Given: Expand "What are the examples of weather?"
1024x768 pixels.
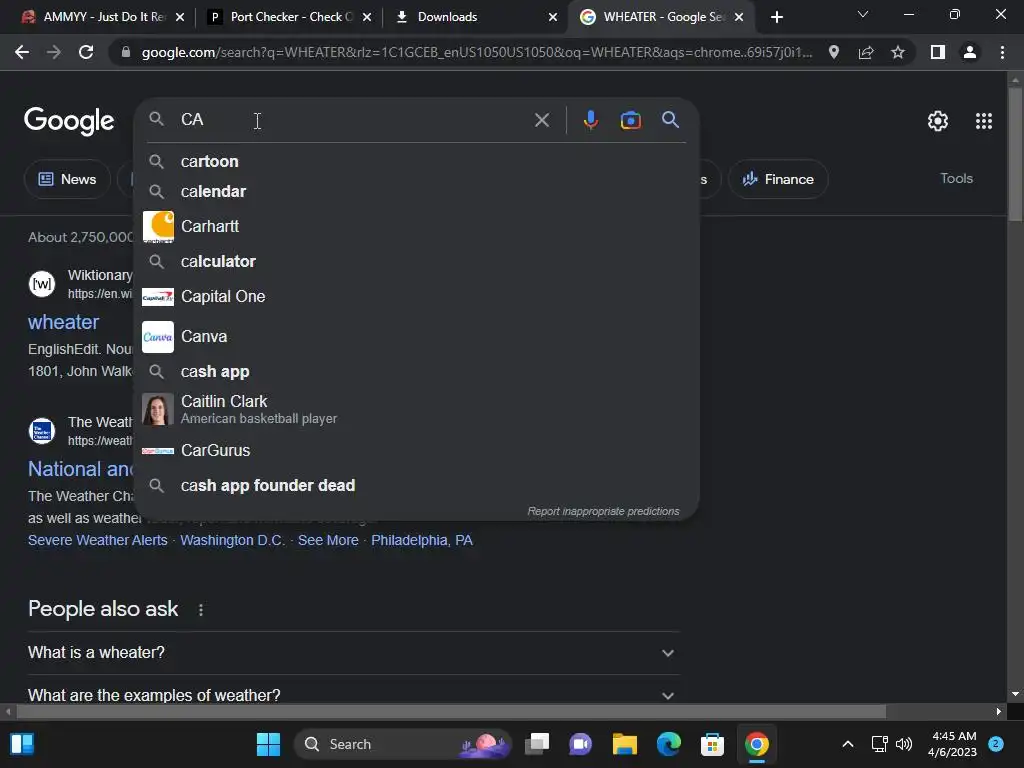Looking at the screenshot, I should point(353,695).
